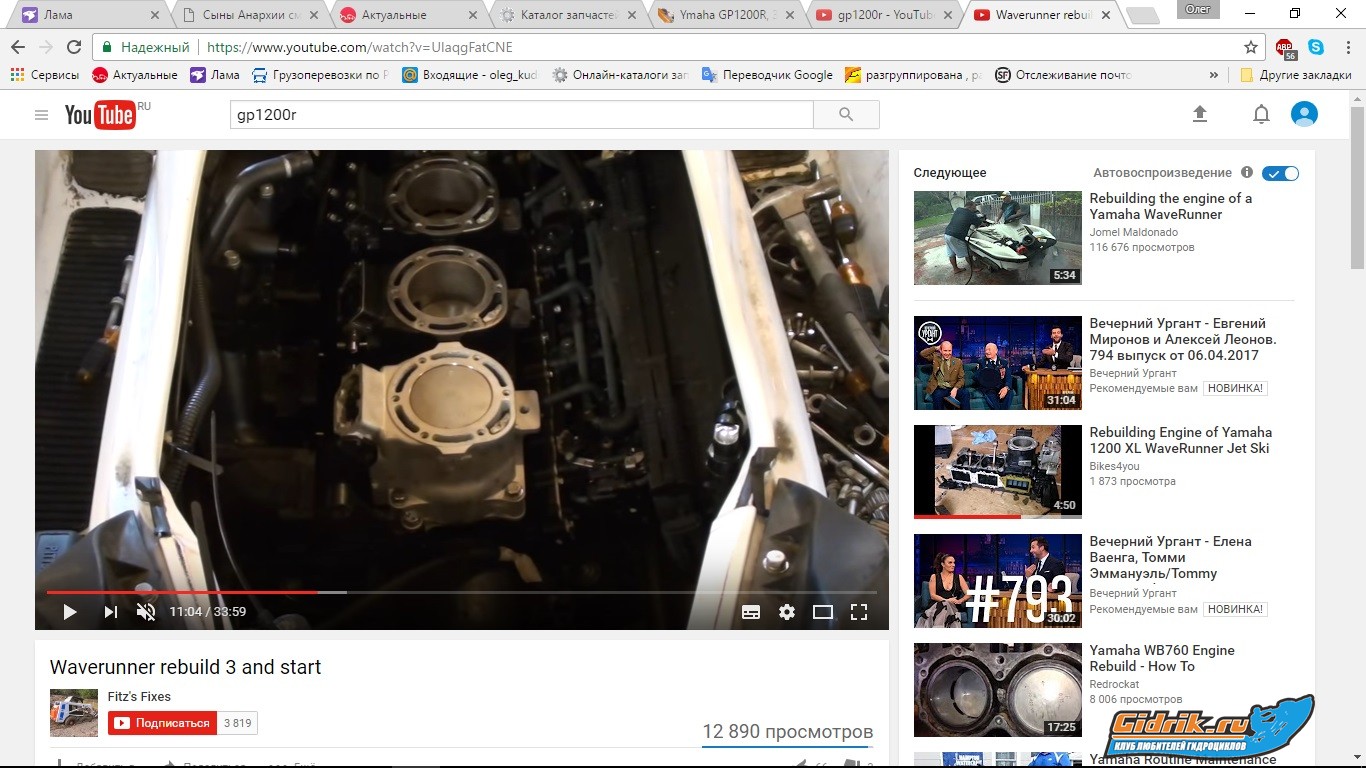Play the Waverunner rebuild video
This screenshot has width=1366, height=768.
click(x=70, y=612)
